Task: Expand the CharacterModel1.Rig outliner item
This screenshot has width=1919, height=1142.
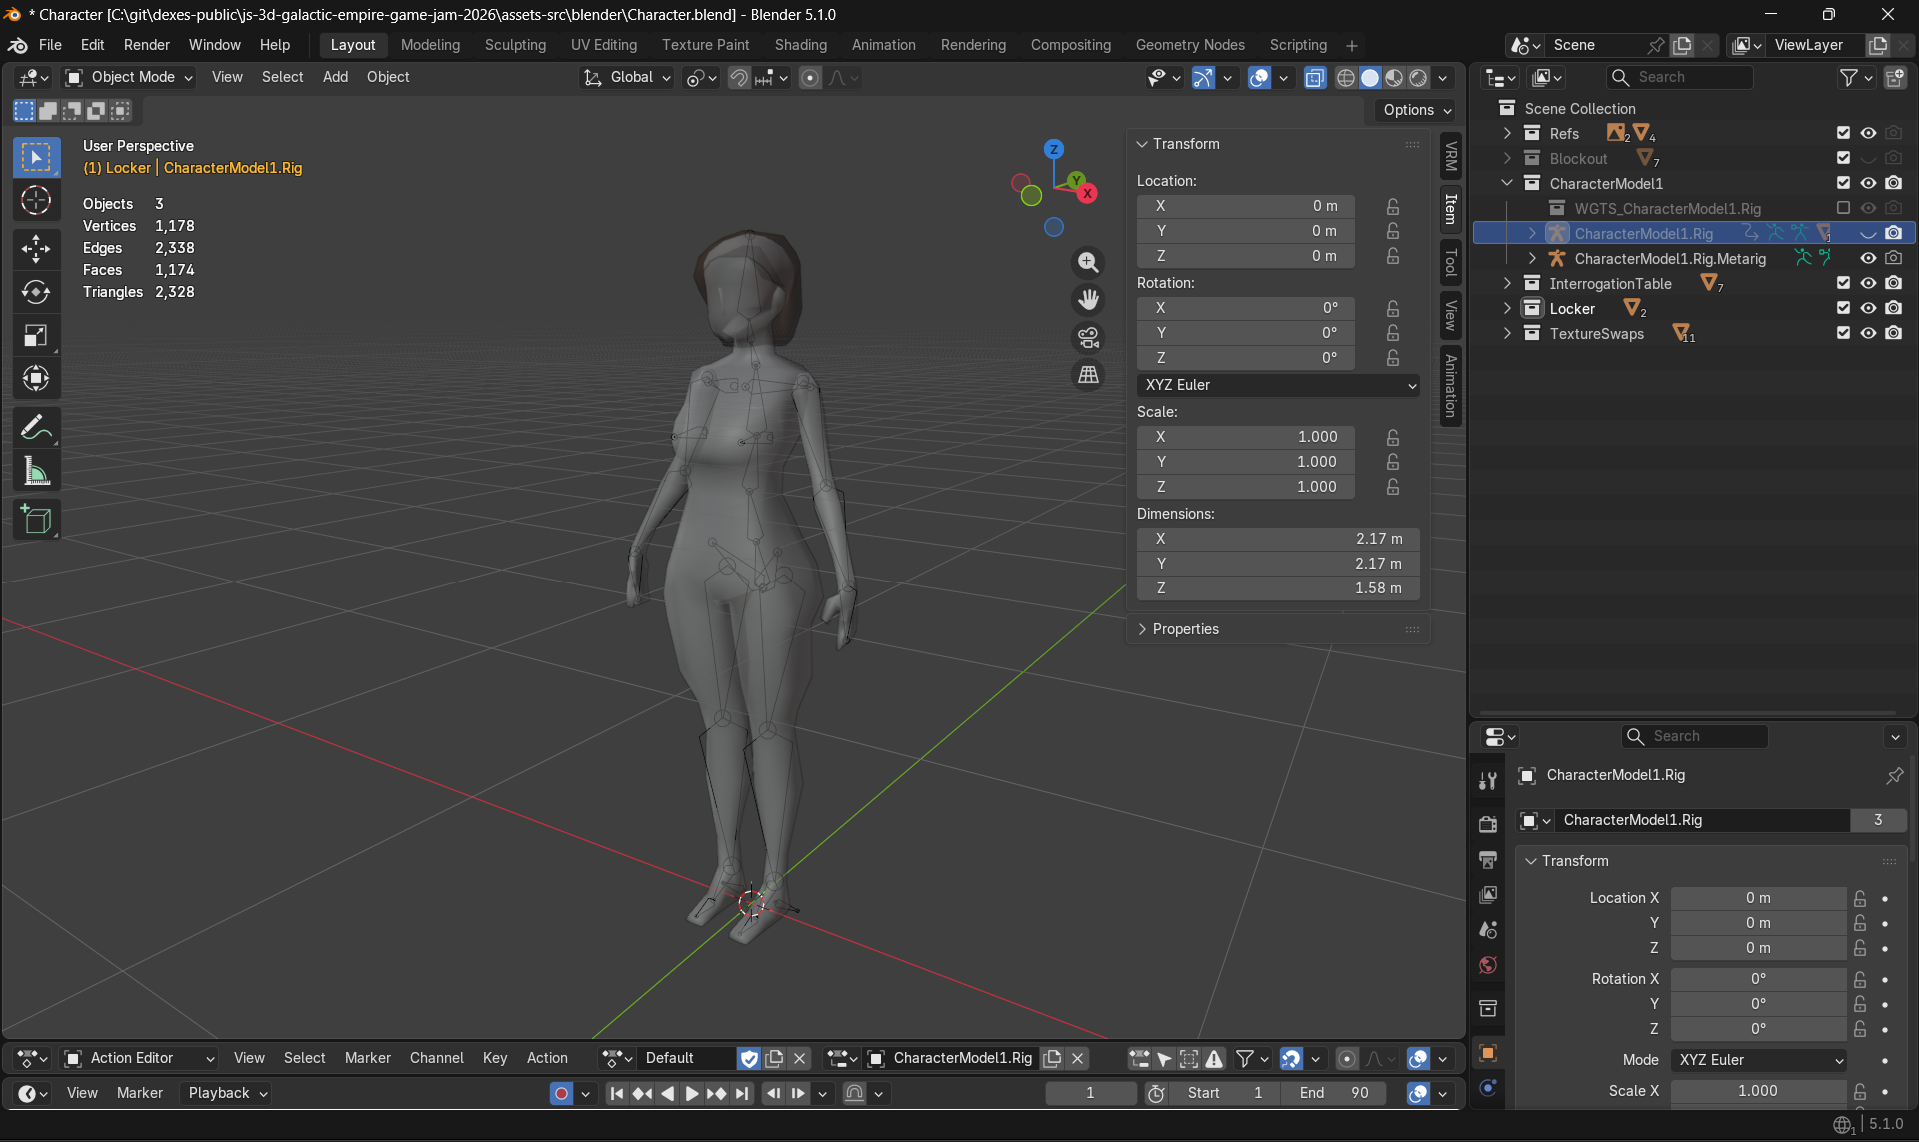Action: [x=1532, y=233]
